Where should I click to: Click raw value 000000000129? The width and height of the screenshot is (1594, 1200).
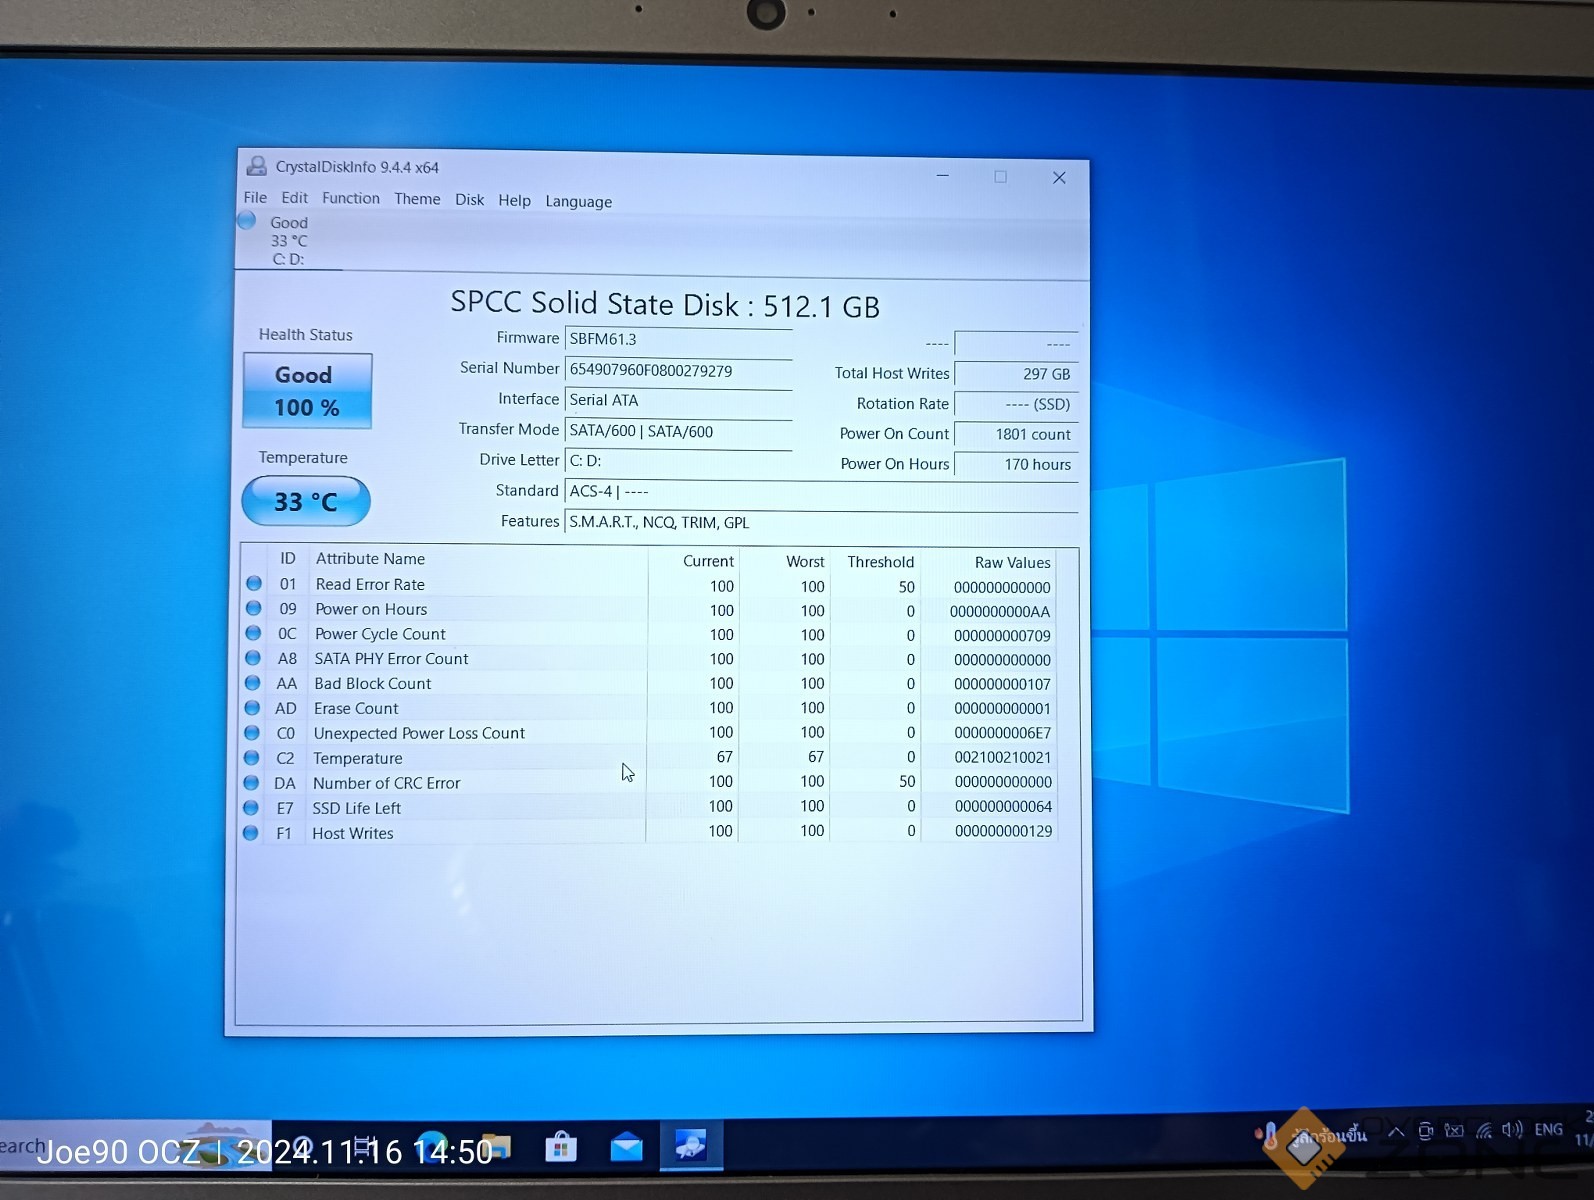click(x=1003, y=831)
